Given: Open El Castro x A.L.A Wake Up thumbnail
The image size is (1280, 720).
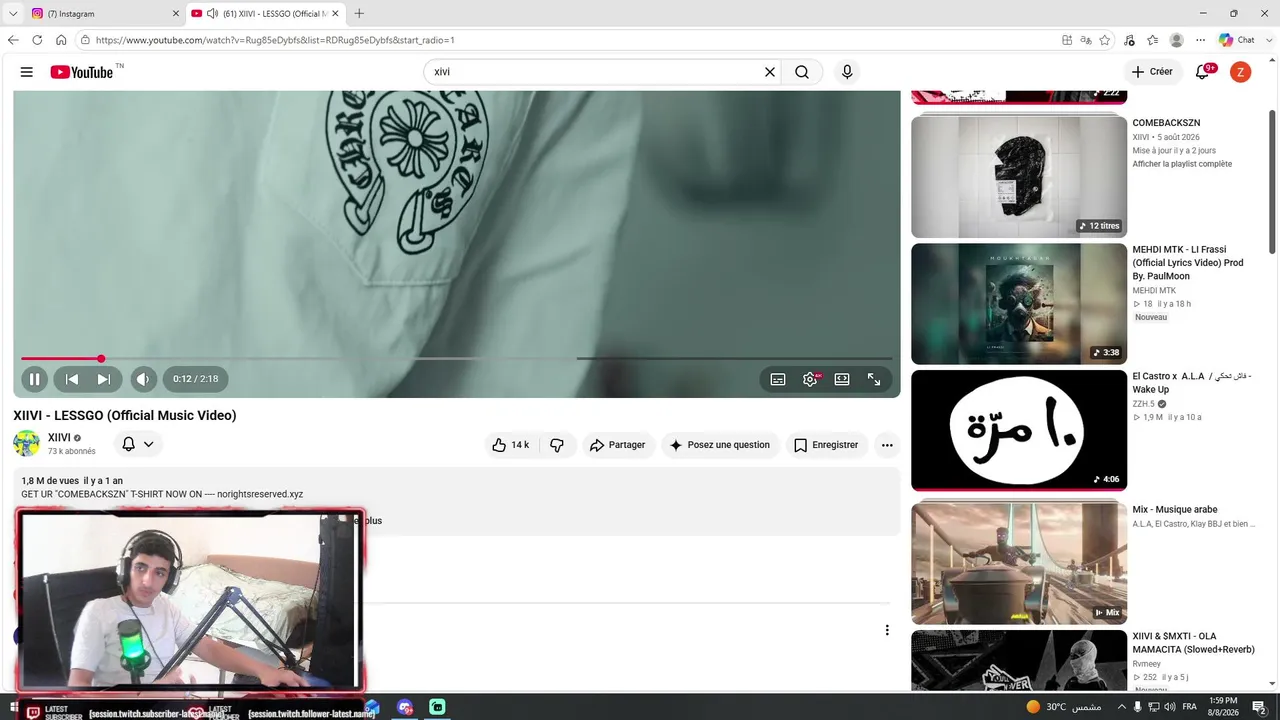Looking at the screenshot, I should tap(1019, 431).
